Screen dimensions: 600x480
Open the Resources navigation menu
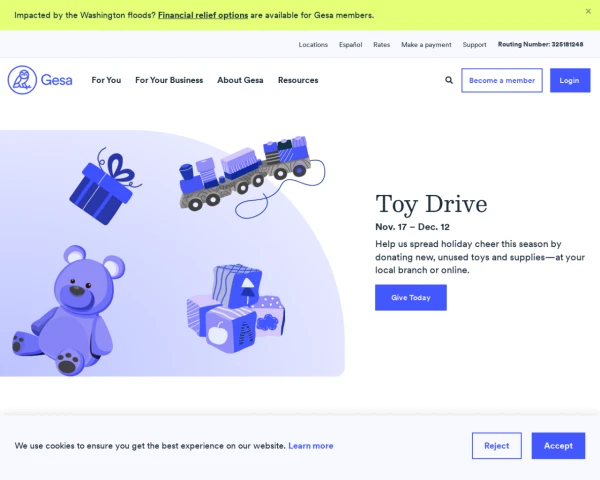[x=298, y=80]
